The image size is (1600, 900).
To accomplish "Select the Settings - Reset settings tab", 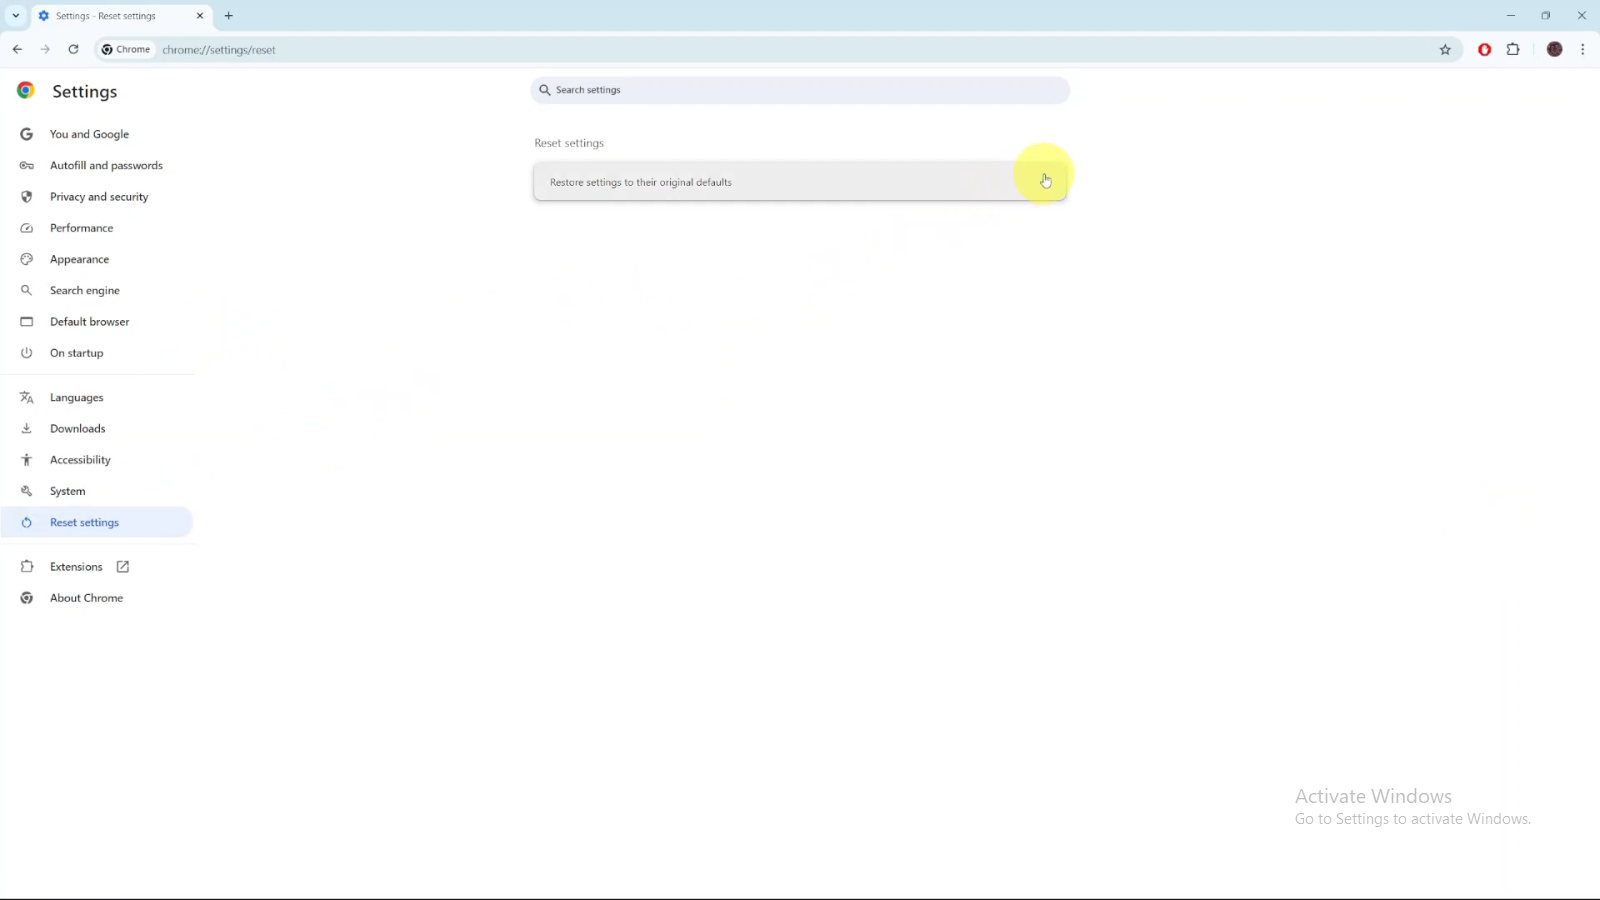I will coord(120,16).
